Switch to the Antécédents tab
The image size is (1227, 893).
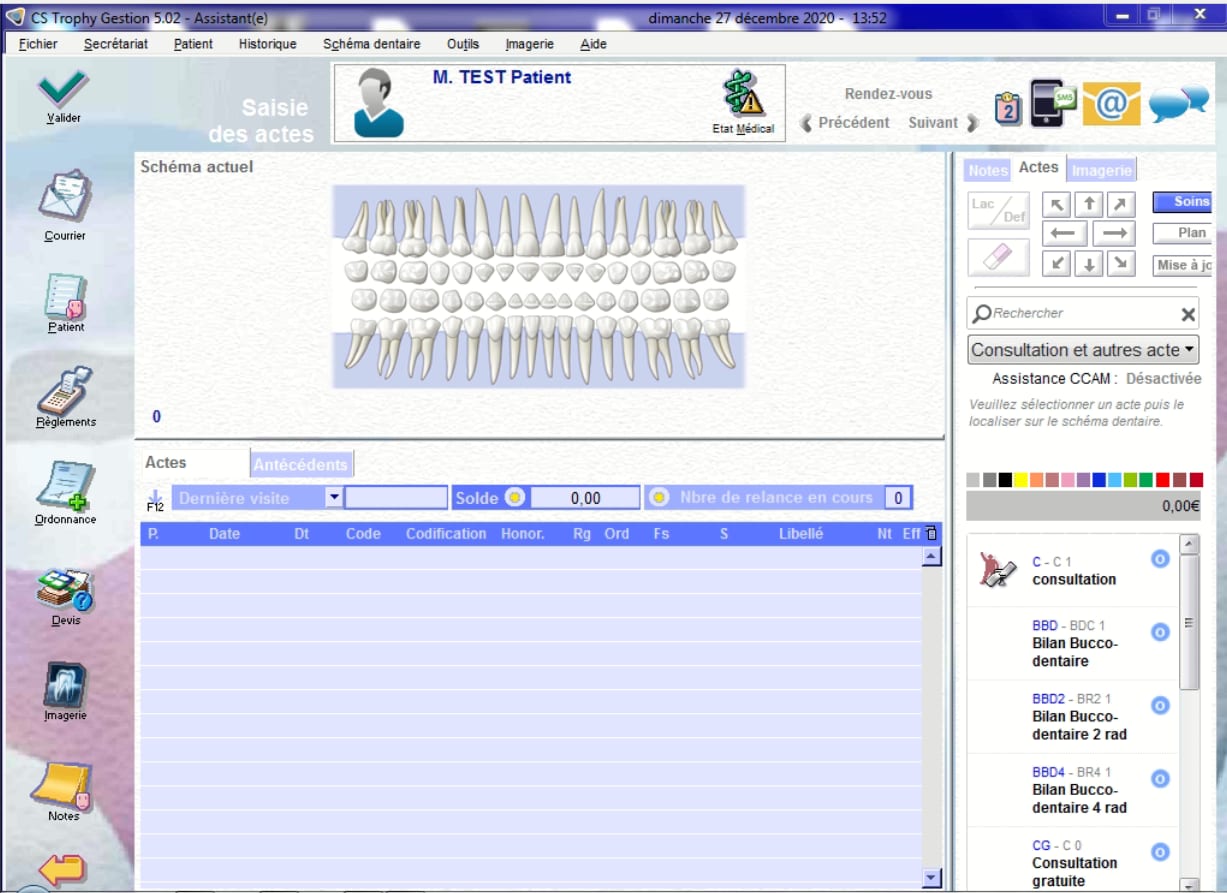(300, 464)
